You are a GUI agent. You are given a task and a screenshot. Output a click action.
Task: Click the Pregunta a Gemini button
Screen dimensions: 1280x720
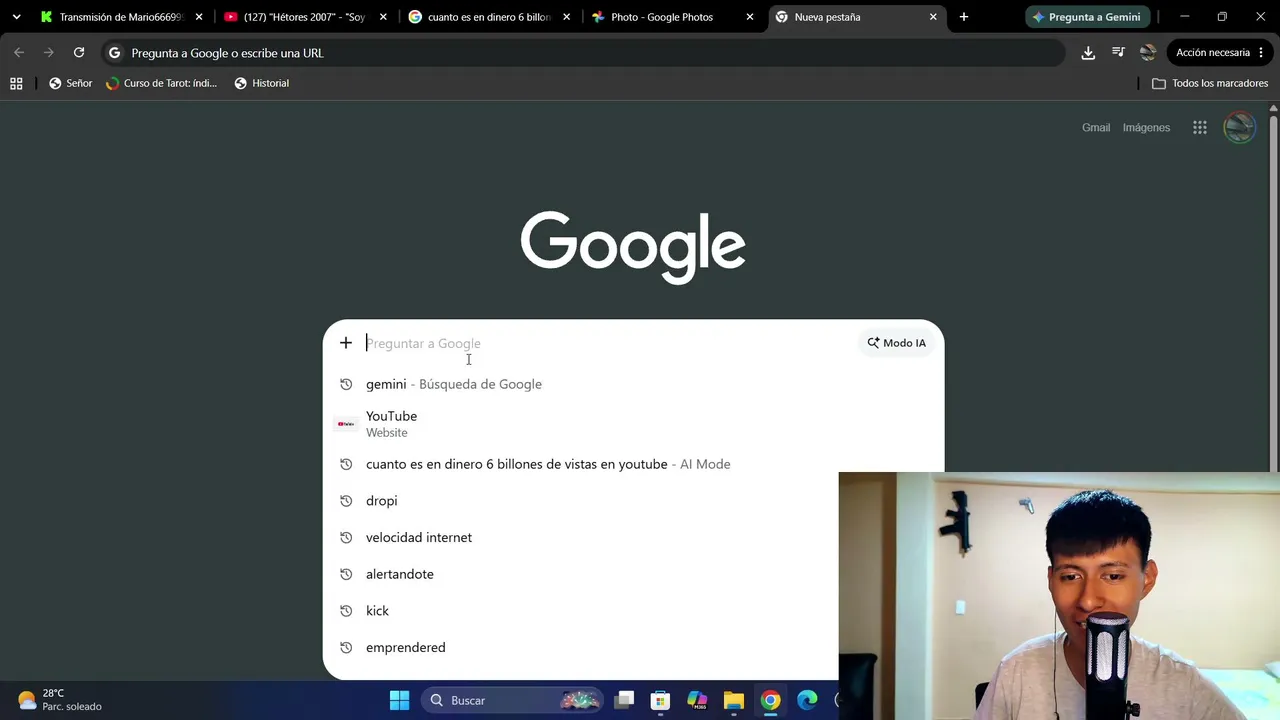1087,17
